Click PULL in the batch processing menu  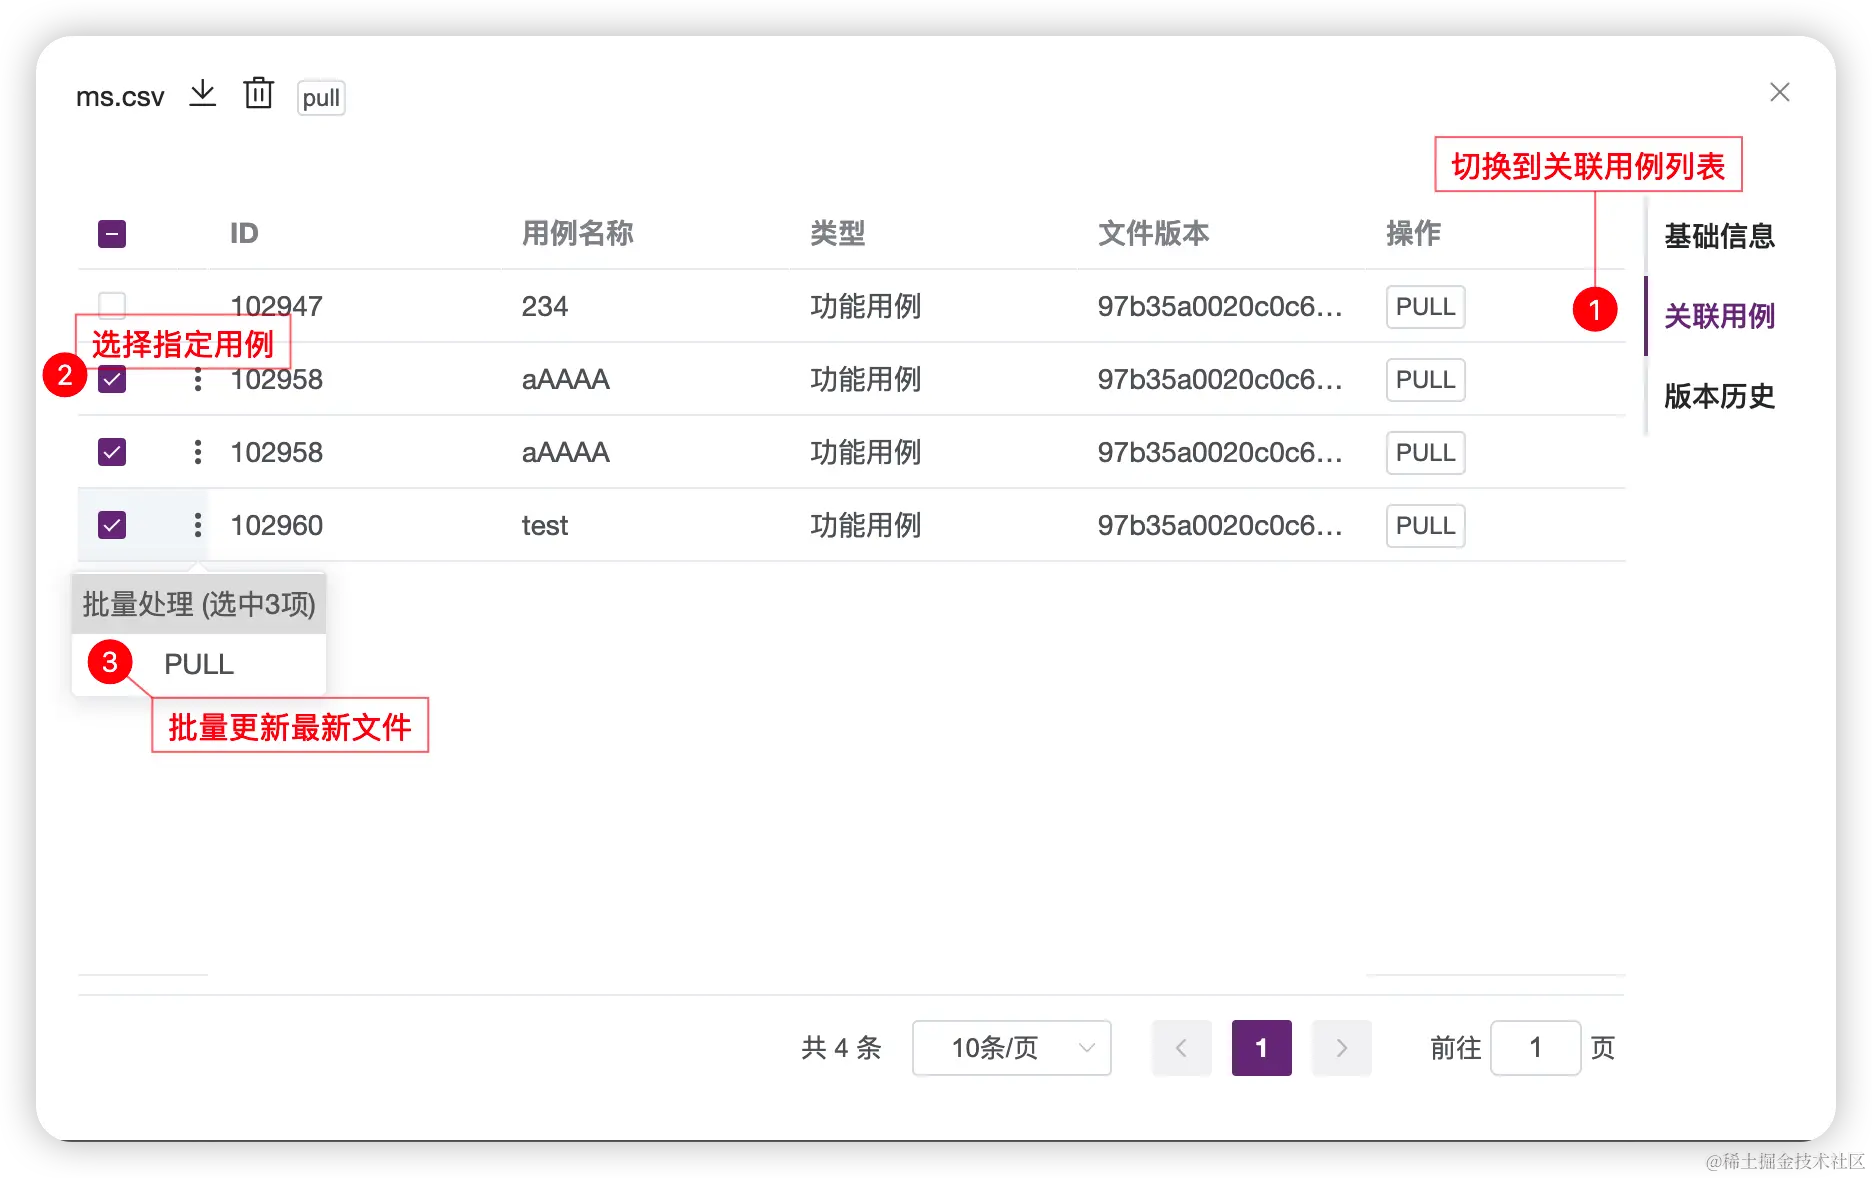(x=198, y=664)
